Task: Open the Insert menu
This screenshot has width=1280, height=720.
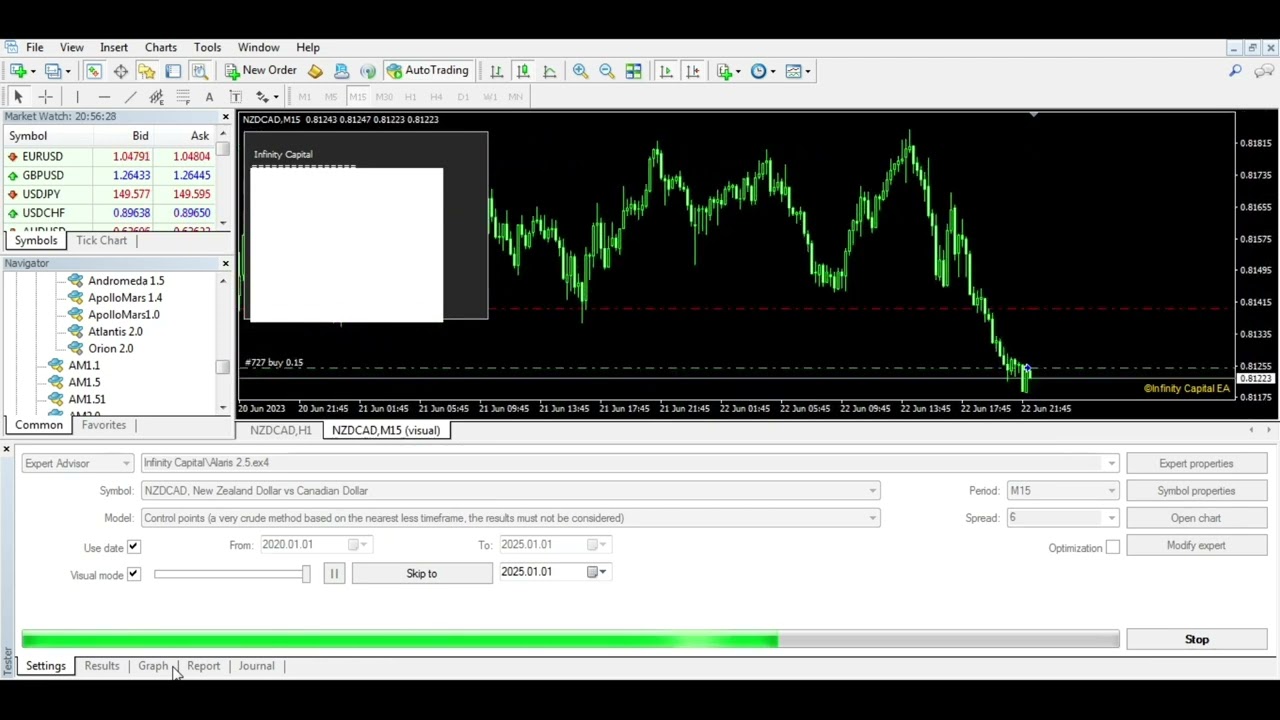Action: coord(114,47)
